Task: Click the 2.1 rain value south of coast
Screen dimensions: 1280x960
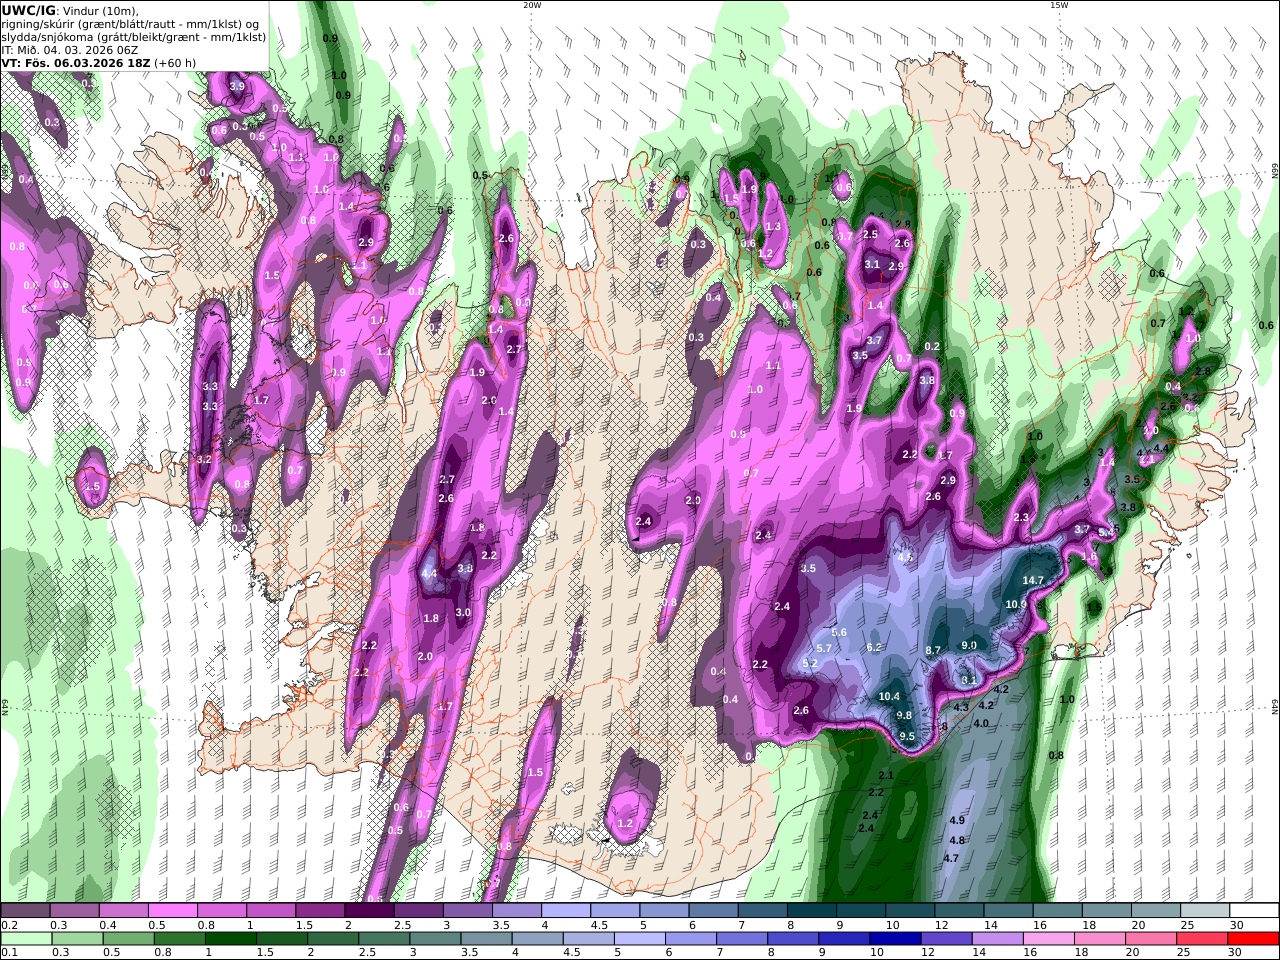Action: point(885,775)
